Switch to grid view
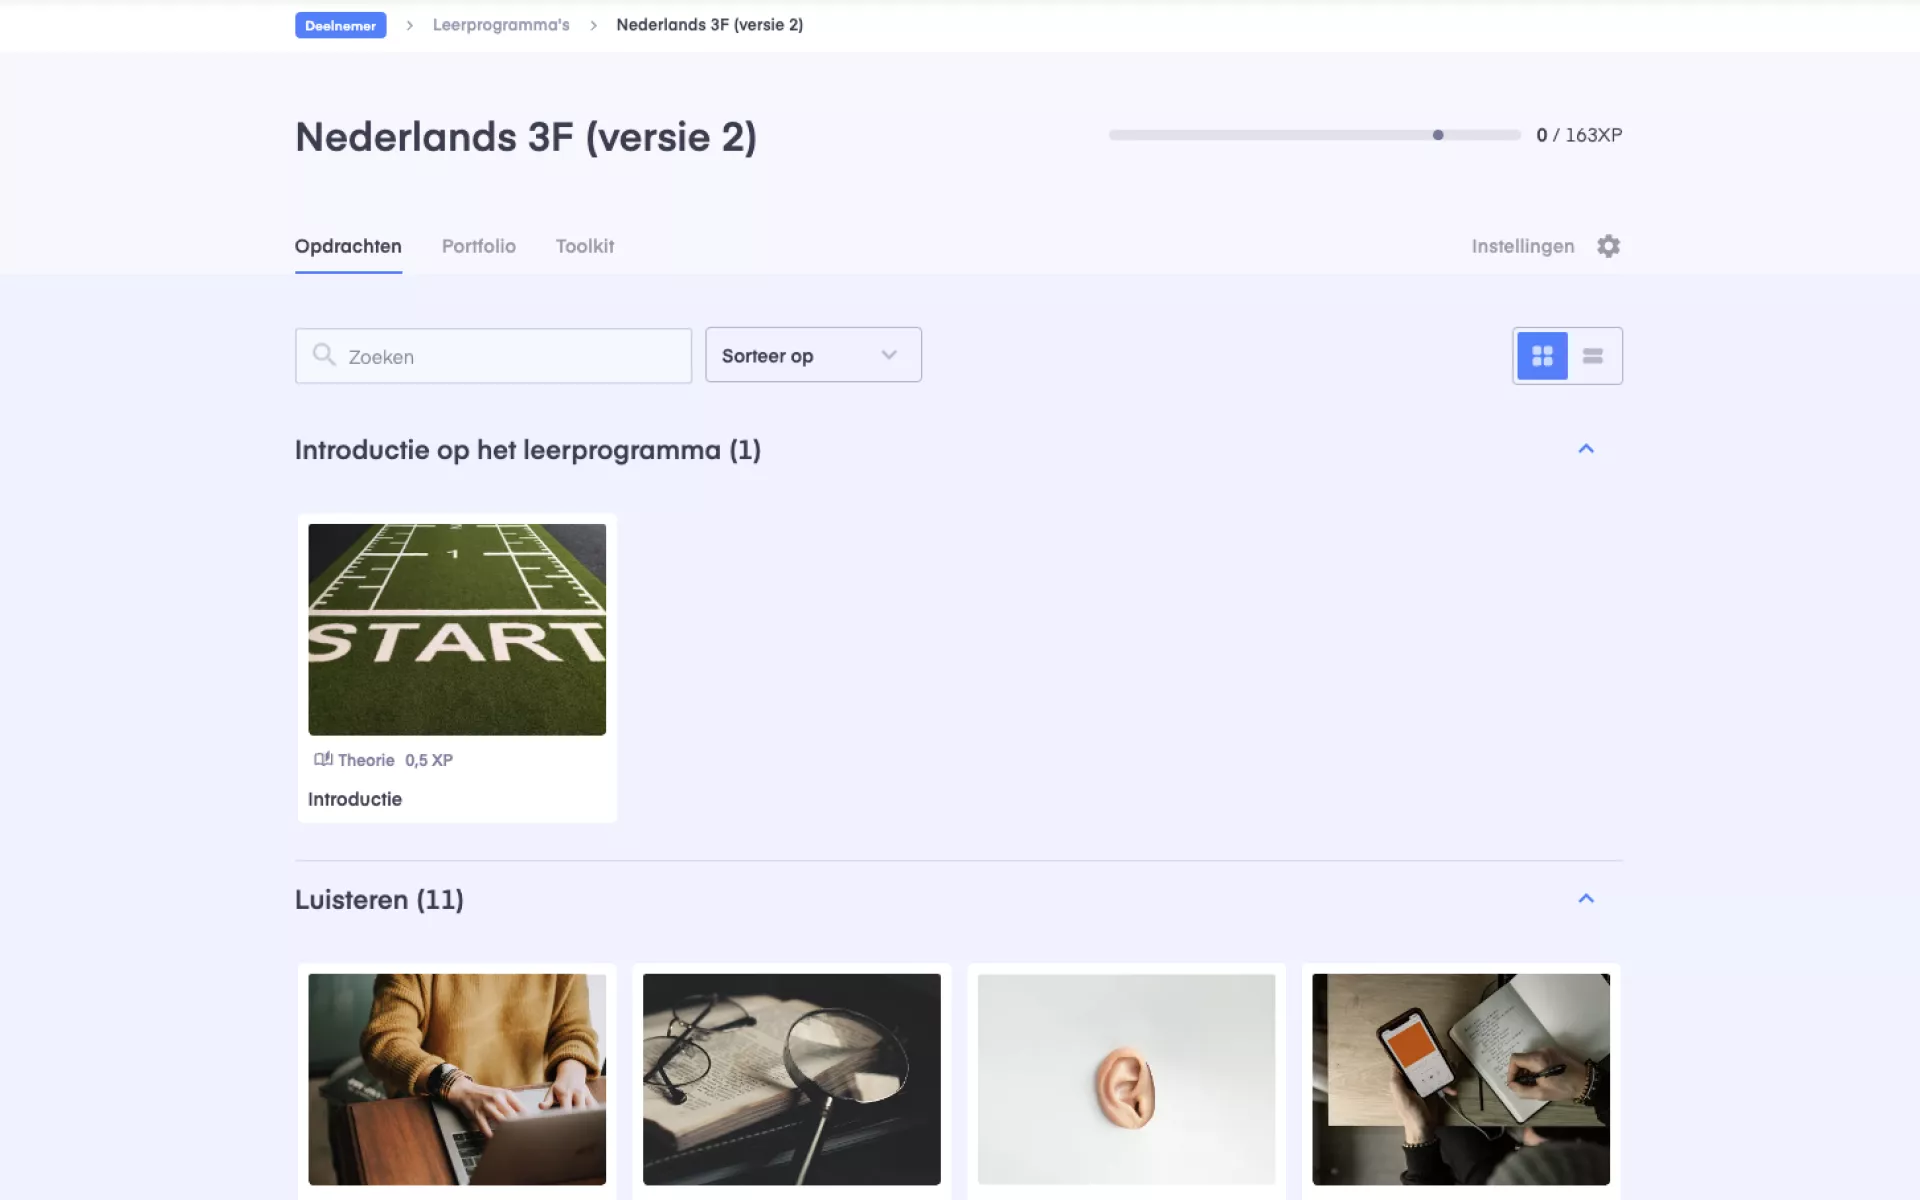1920x1200 pixels. tap(1542, 356)
